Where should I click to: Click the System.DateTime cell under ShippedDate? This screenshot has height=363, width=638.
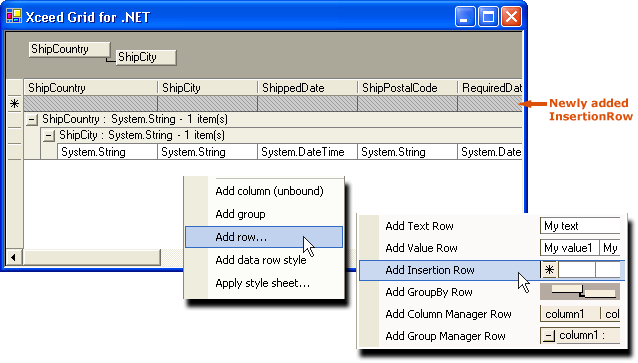click(307, 152)
